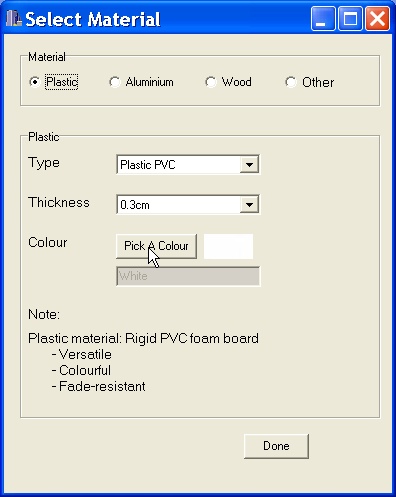The width and height of the screenshot is (396, 497).
Task: Maximize the Select Material window
Action: 350,19
